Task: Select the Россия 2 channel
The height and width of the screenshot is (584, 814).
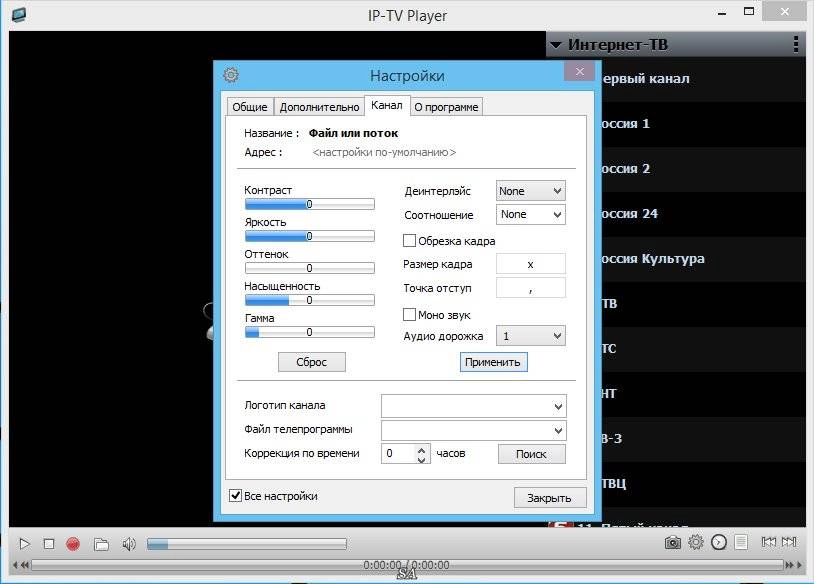Action: (703, 169)
